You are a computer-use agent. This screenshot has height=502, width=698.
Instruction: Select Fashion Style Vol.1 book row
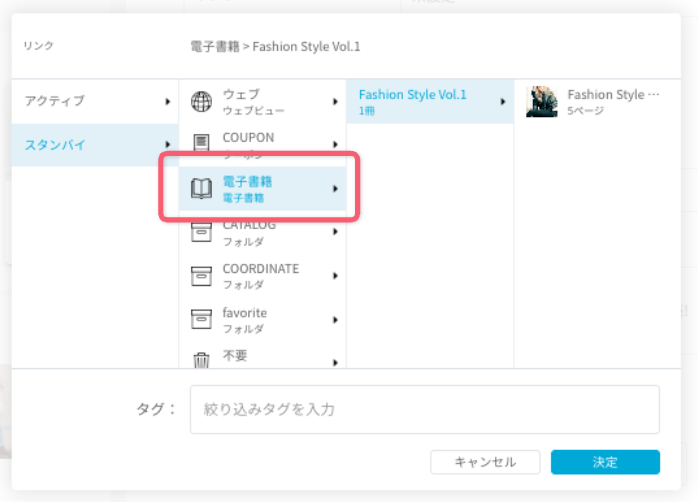[x=430, y=101]
